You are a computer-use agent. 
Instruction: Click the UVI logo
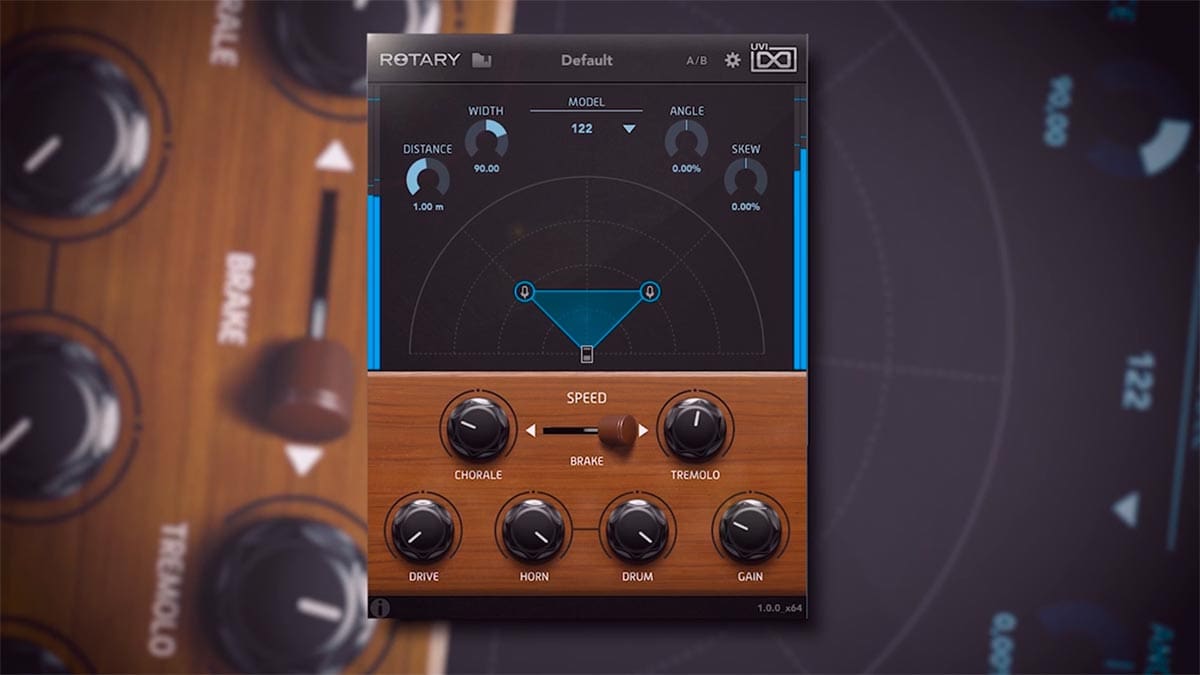coord(774,60)
